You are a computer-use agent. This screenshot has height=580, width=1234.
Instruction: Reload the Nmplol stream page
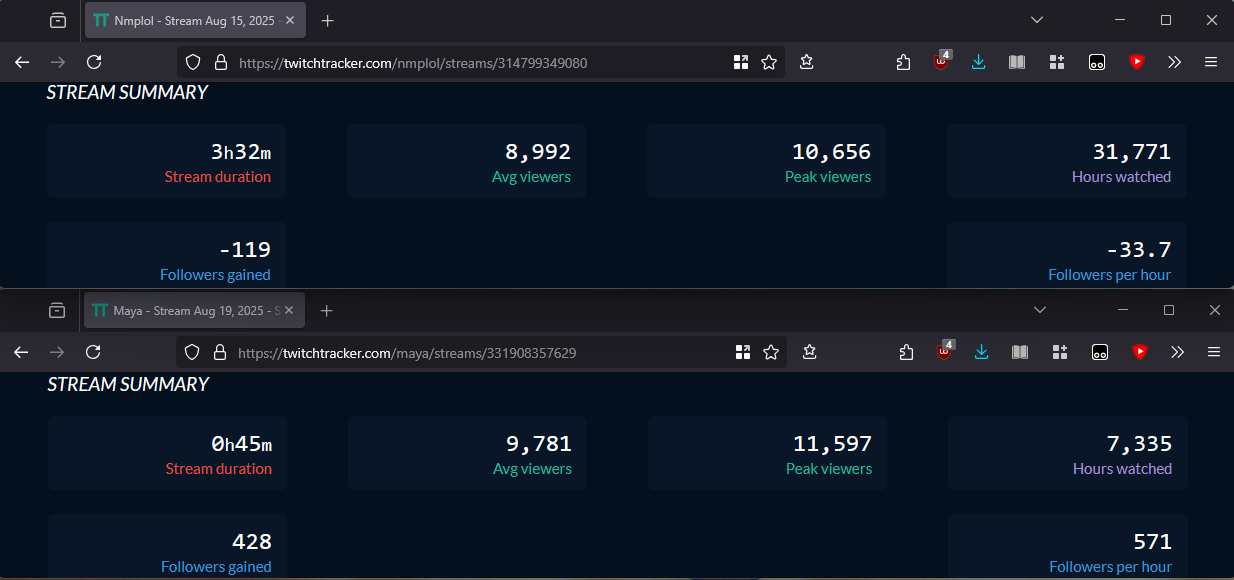pos(94,62)
